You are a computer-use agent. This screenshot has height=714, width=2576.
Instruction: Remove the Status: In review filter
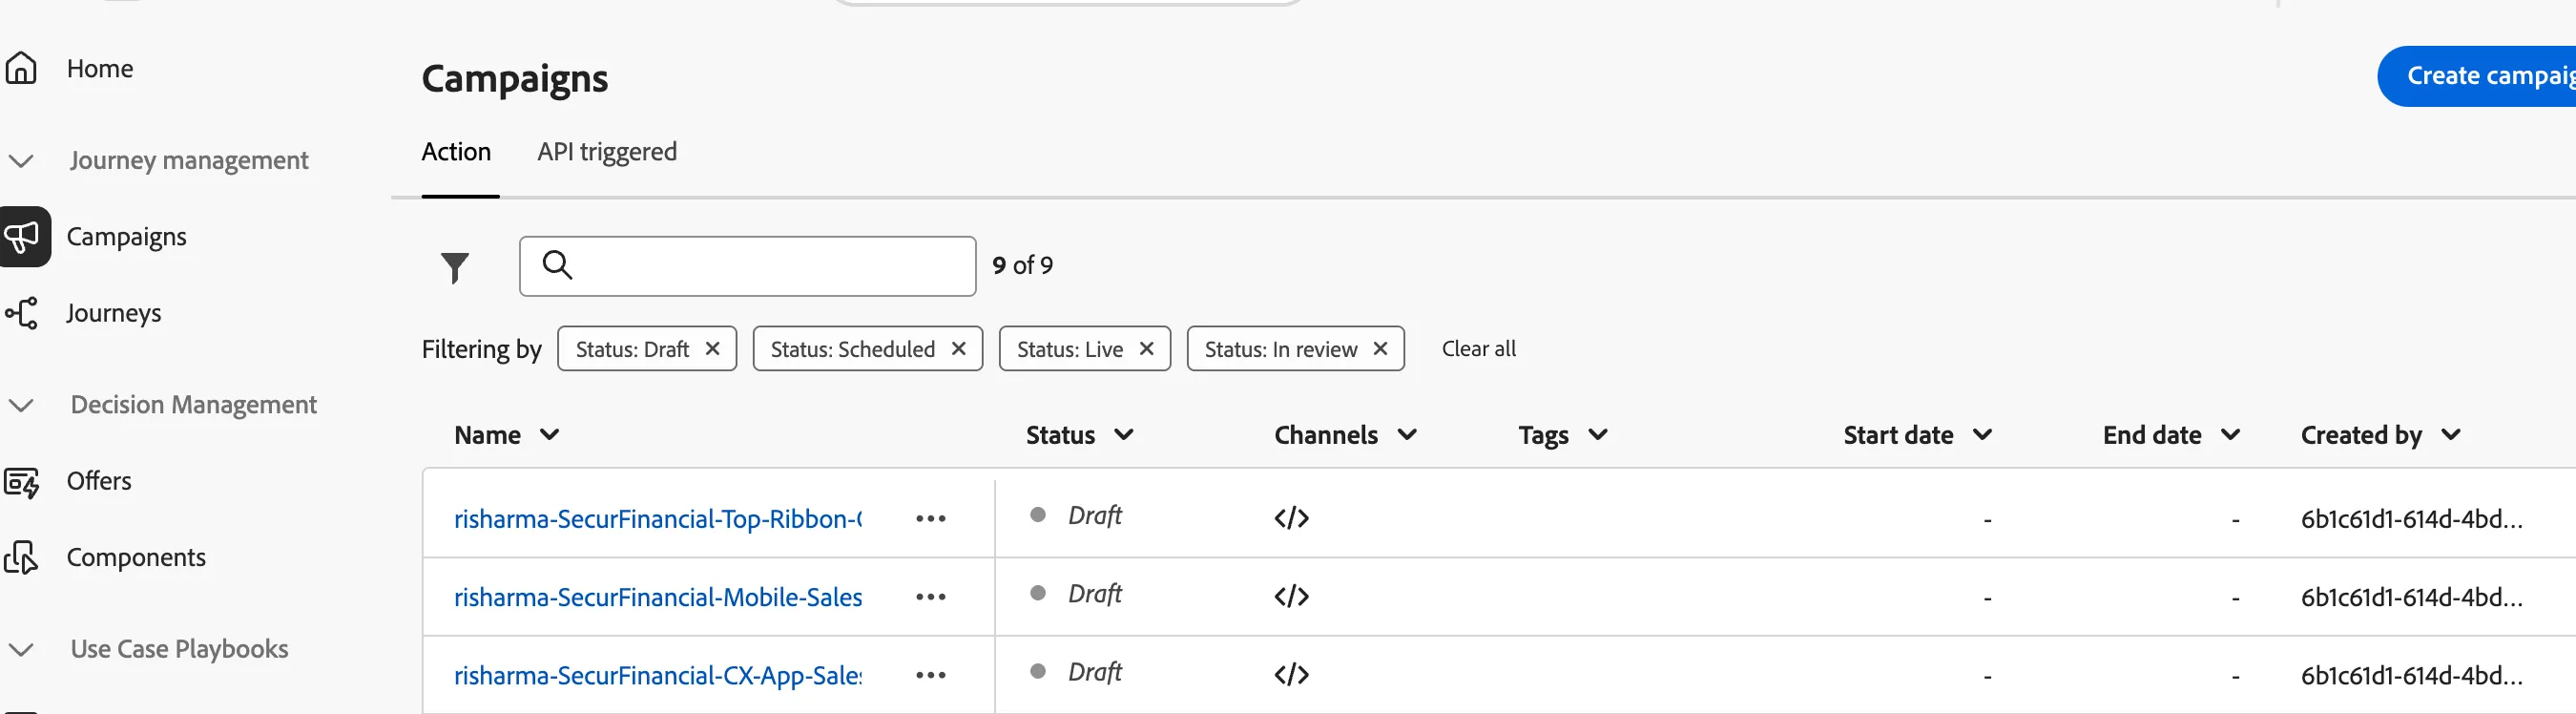click(1381, 349)
